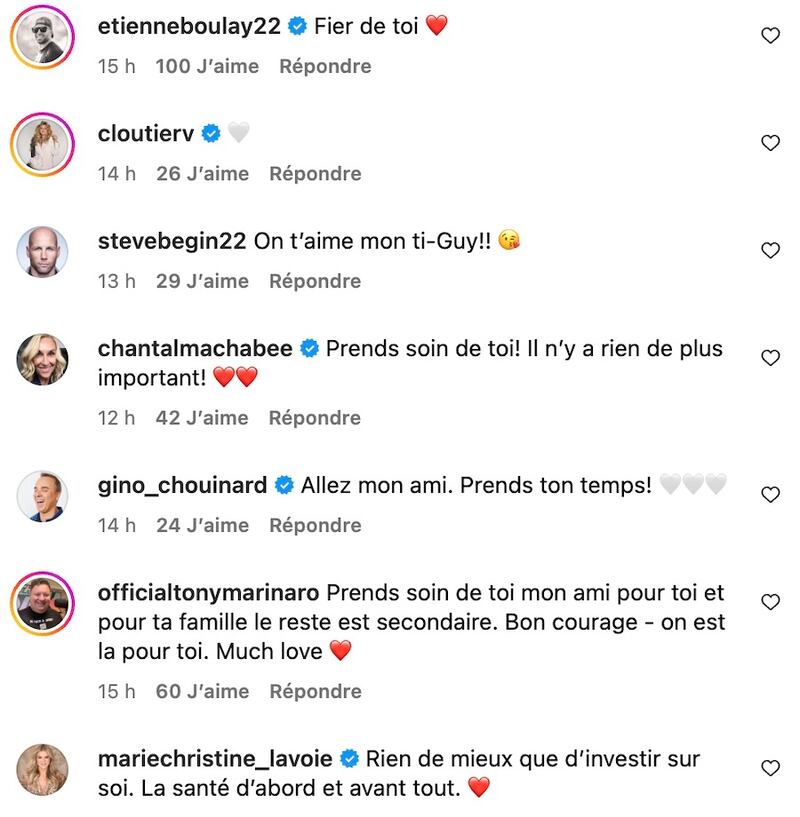This screenshot has height=817, width=800.
Task: Like cloutierv's comment with the heart icon
Action: (x=770, y=143)
